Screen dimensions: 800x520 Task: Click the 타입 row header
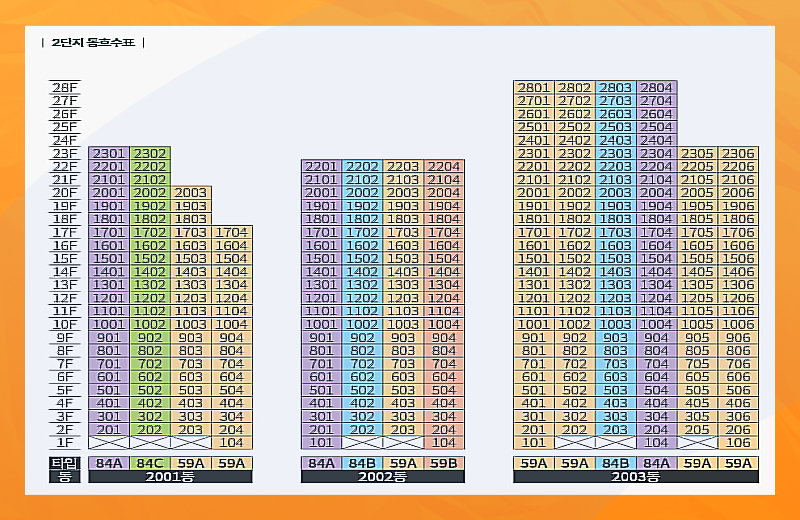65,463
